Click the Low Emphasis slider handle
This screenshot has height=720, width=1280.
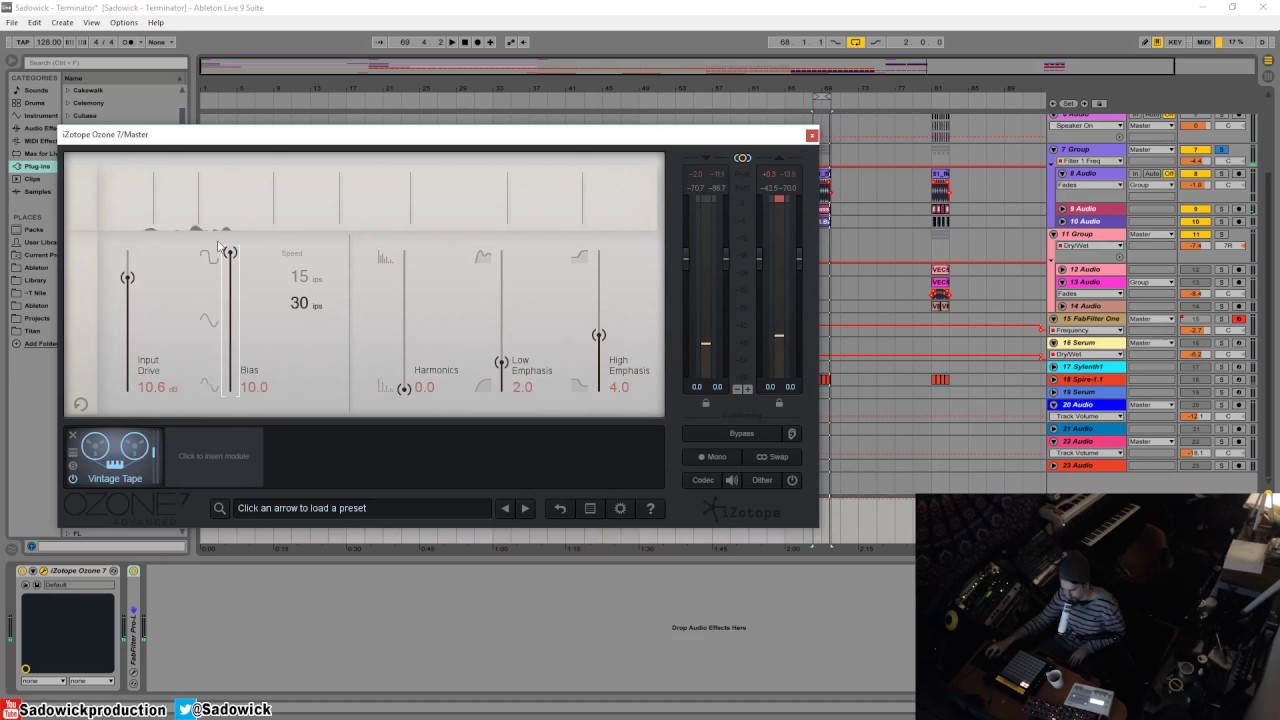tap(501, 362)
